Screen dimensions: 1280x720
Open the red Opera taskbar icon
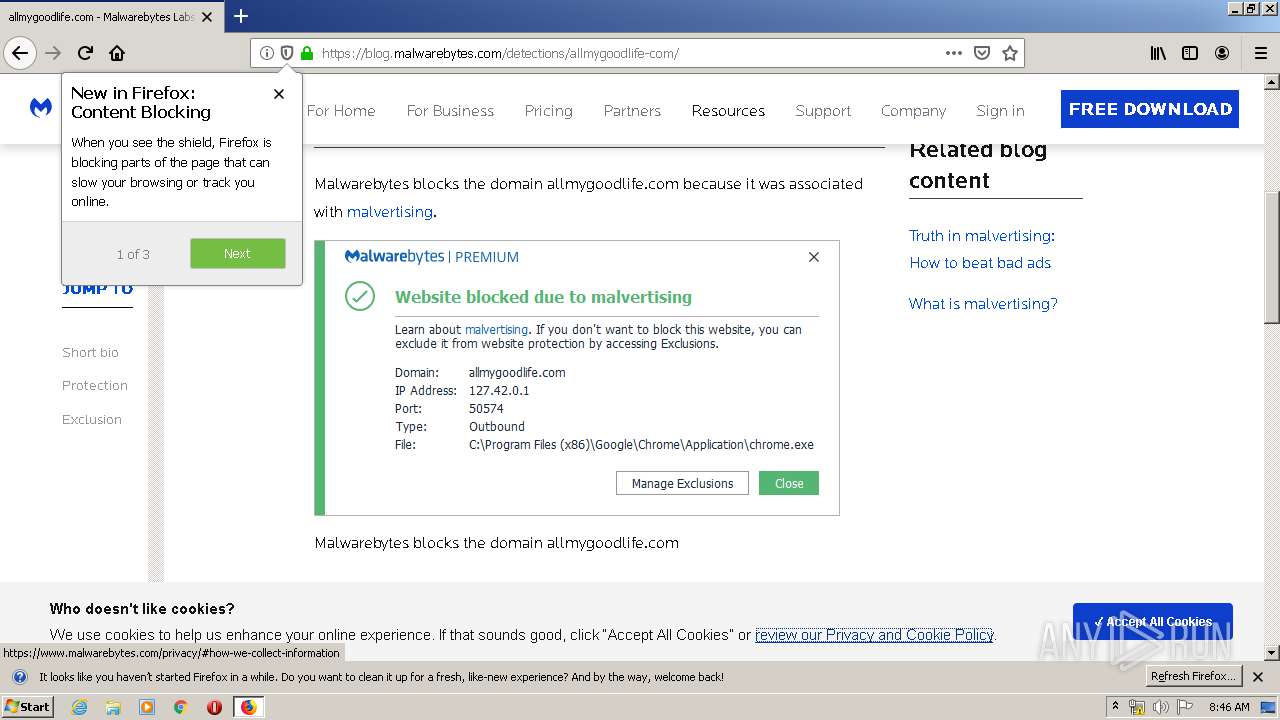(x=214, y=707)
